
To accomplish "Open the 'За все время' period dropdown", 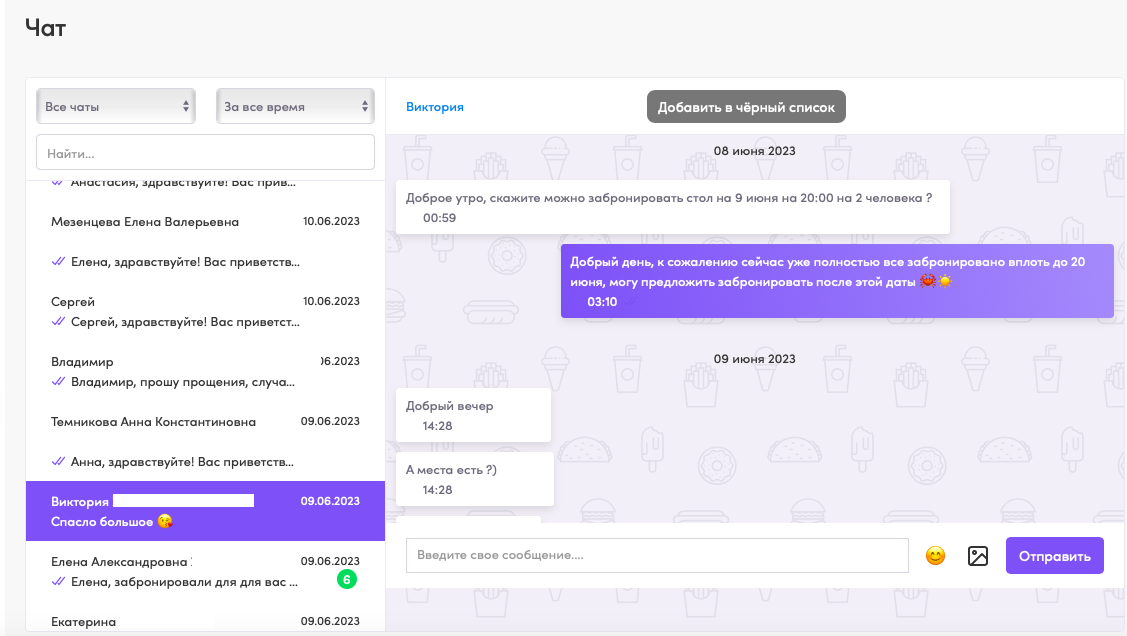I will (x=295, y=106).
